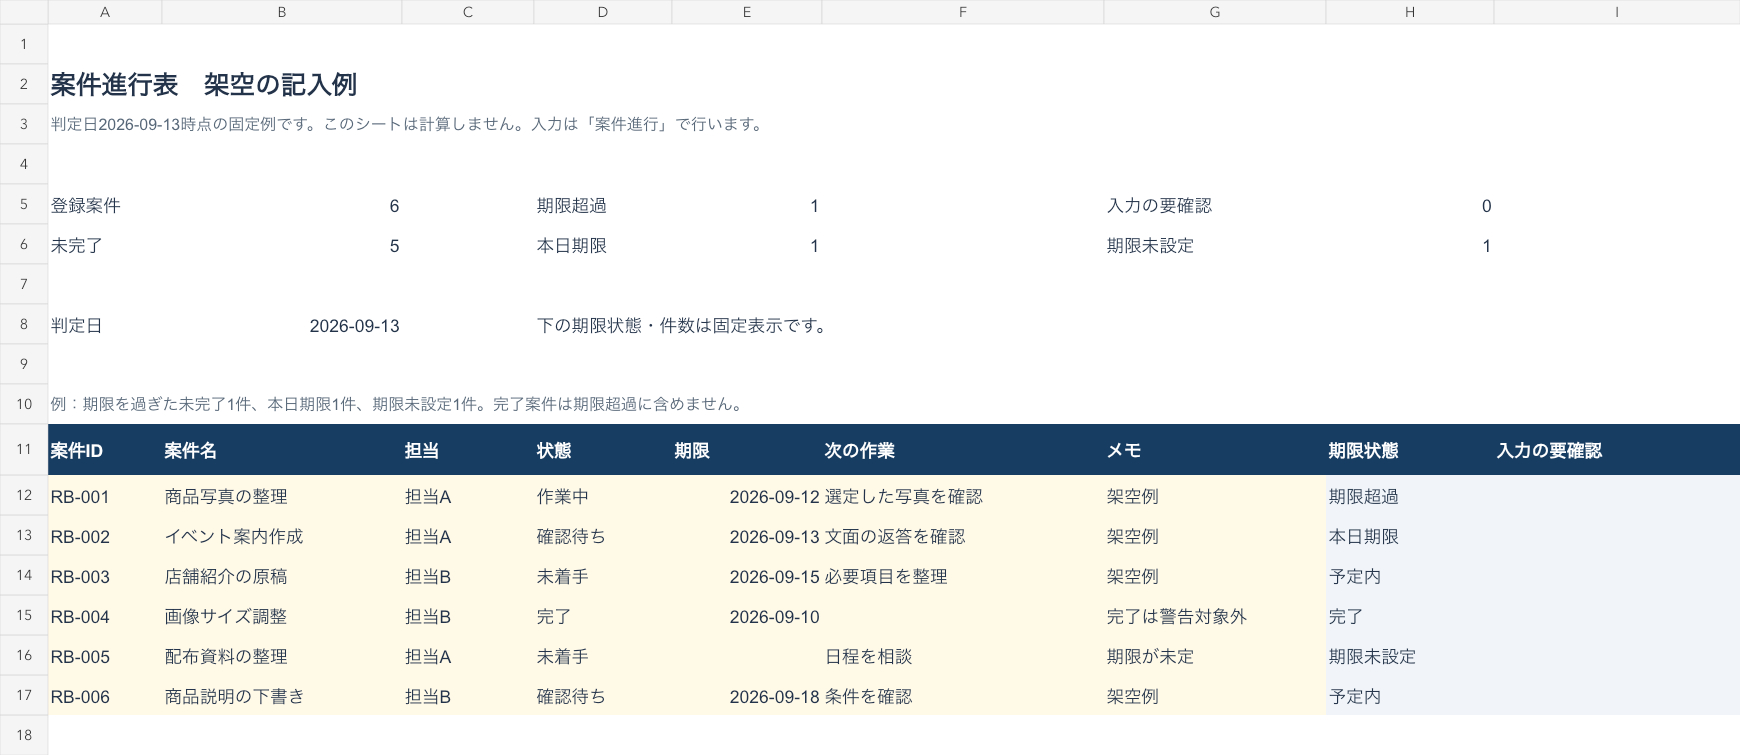Click the 期限が未定 memo cell
The width and height of the screenshot is (1740, 755).
tap(1215, 656)
